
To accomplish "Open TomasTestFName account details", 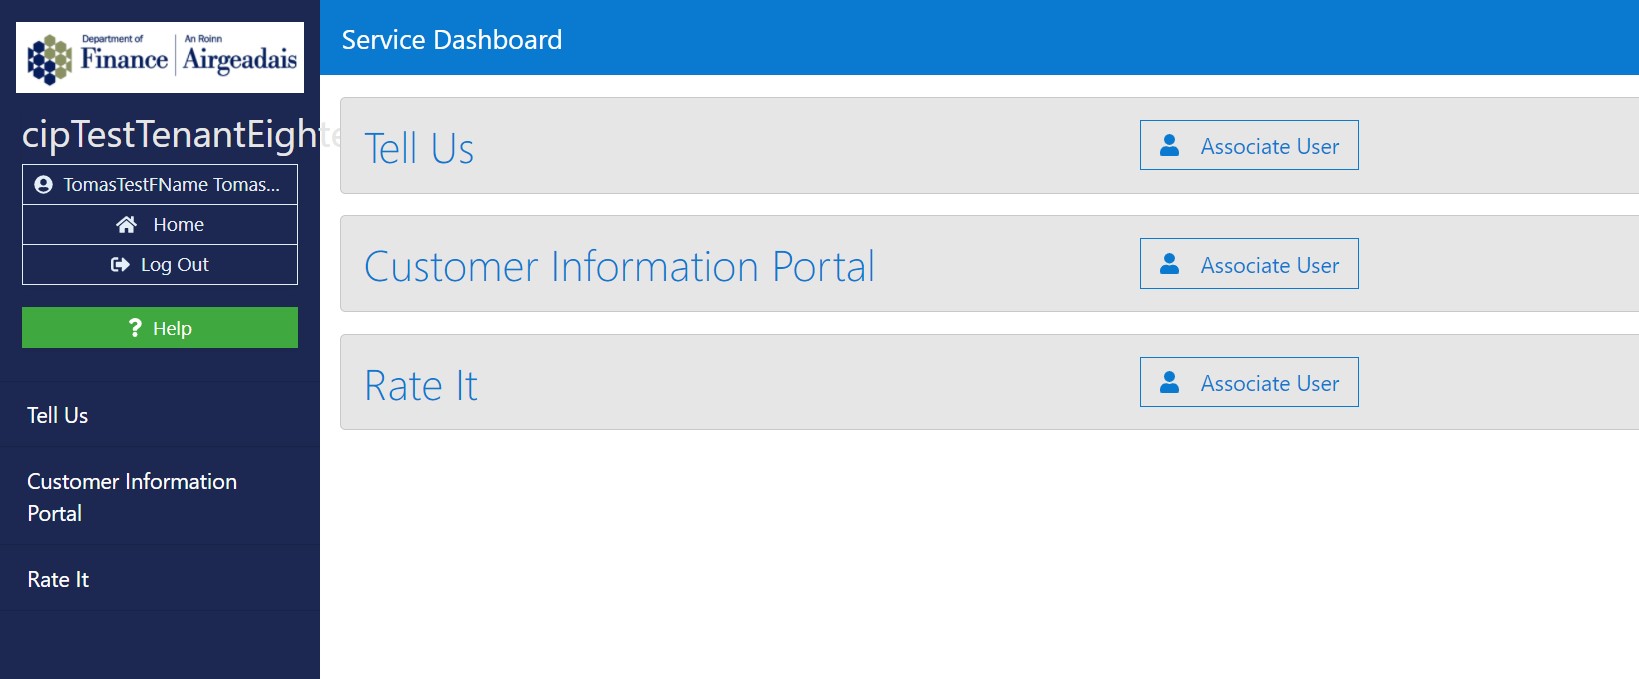I will (x=160, y=183).
